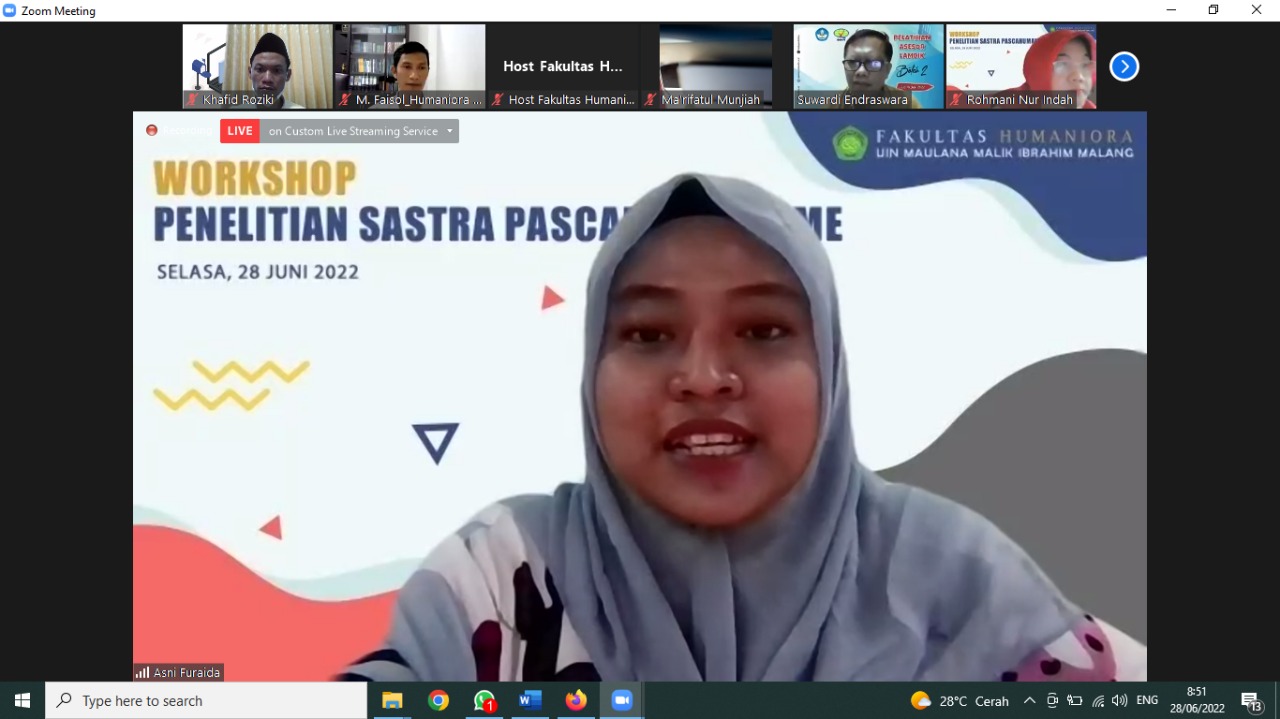Open the Windows Start menu
Image resolution: width=1280 pixels, height=719 pixels.
(22, 701)
